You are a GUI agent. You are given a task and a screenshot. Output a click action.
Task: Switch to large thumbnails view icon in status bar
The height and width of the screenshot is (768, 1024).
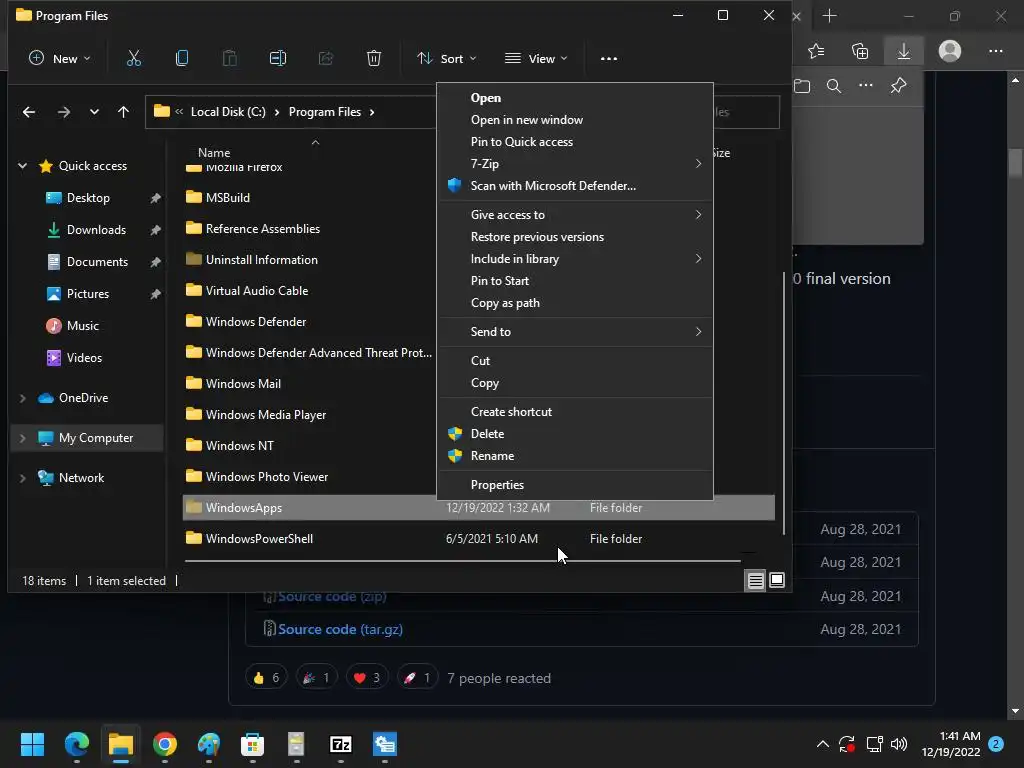pos(777,580)
